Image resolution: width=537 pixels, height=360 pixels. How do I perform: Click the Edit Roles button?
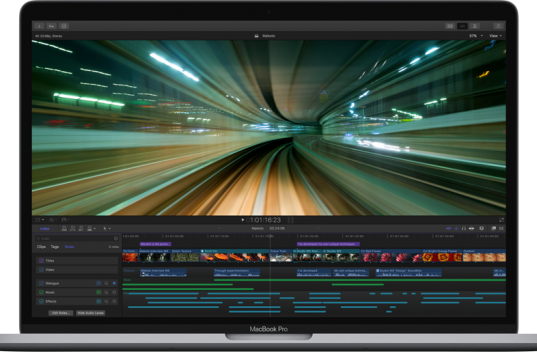[x=61, y=313]
